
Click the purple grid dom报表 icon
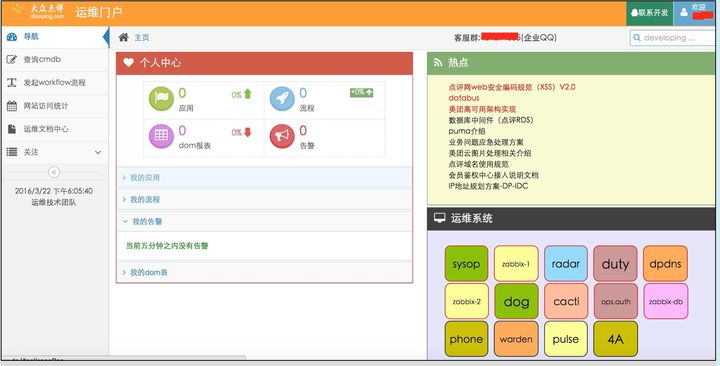161,136
